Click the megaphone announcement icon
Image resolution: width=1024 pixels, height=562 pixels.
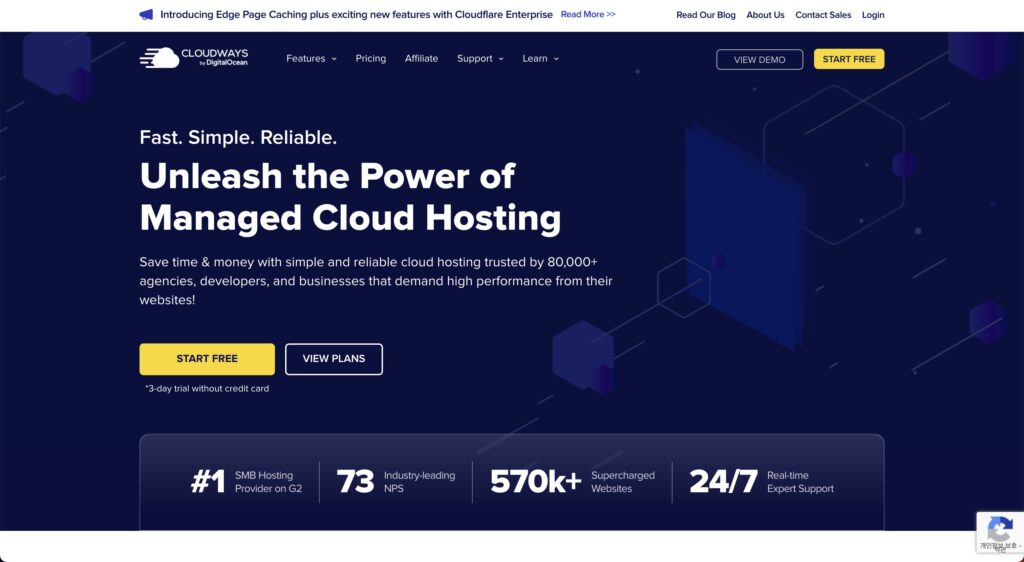point(146,14)
